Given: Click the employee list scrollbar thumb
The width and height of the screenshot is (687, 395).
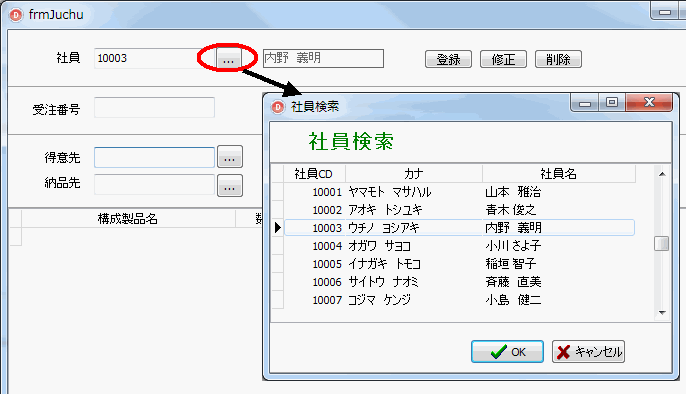Looking at the screenshot, I should [x=662, y=244].
